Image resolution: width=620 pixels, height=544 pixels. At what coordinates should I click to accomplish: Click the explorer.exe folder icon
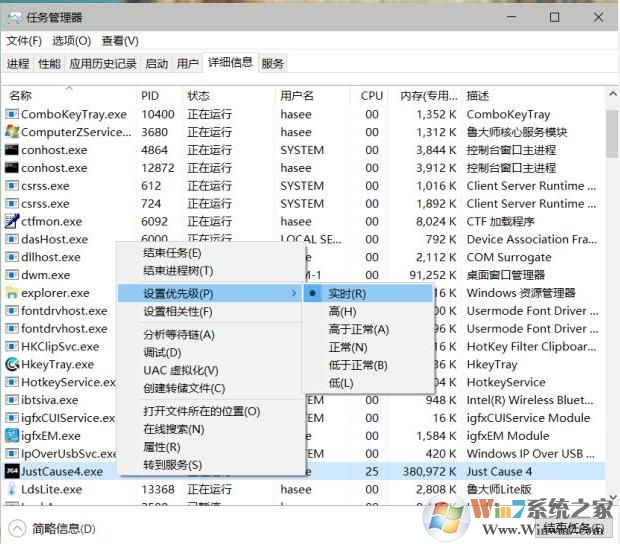pyautogui.click(x=12, y=294)
